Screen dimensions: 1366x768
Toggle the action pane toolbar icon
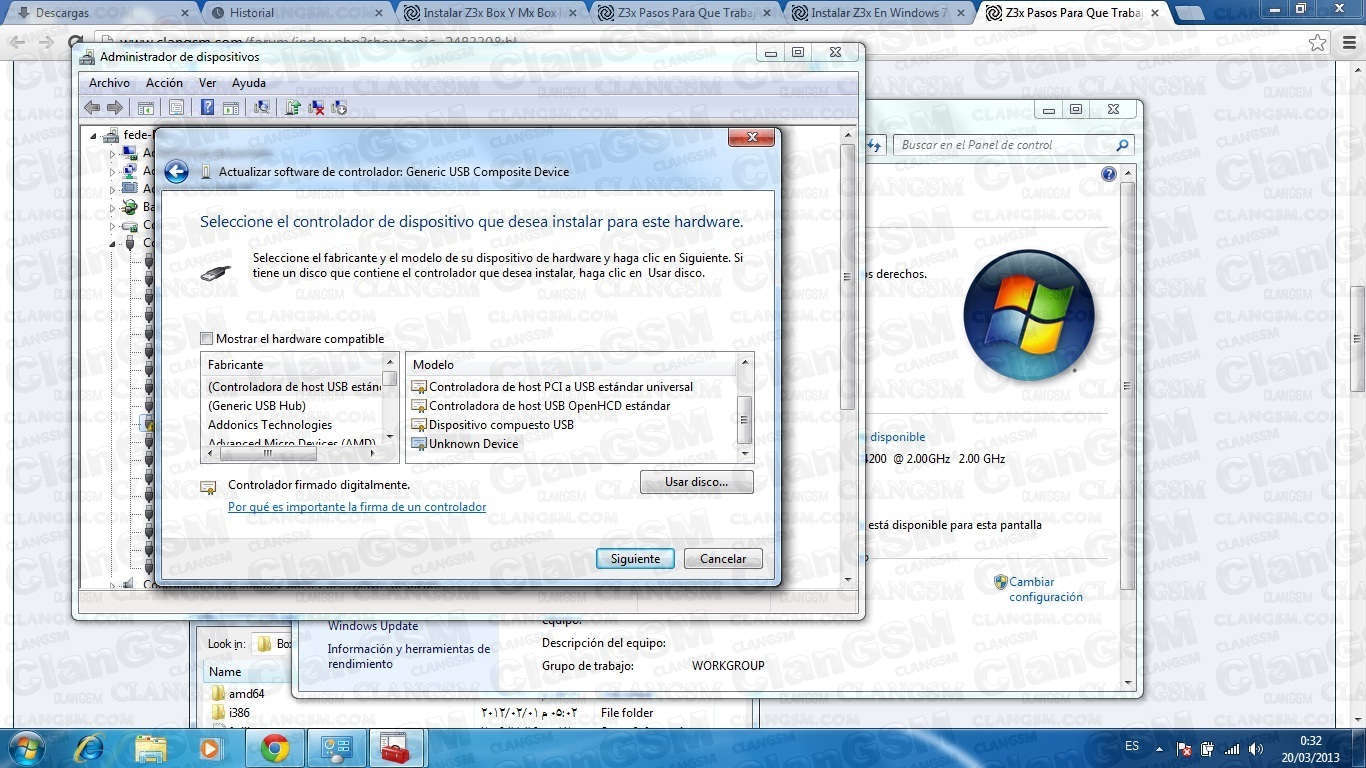(x=230, y=108)
